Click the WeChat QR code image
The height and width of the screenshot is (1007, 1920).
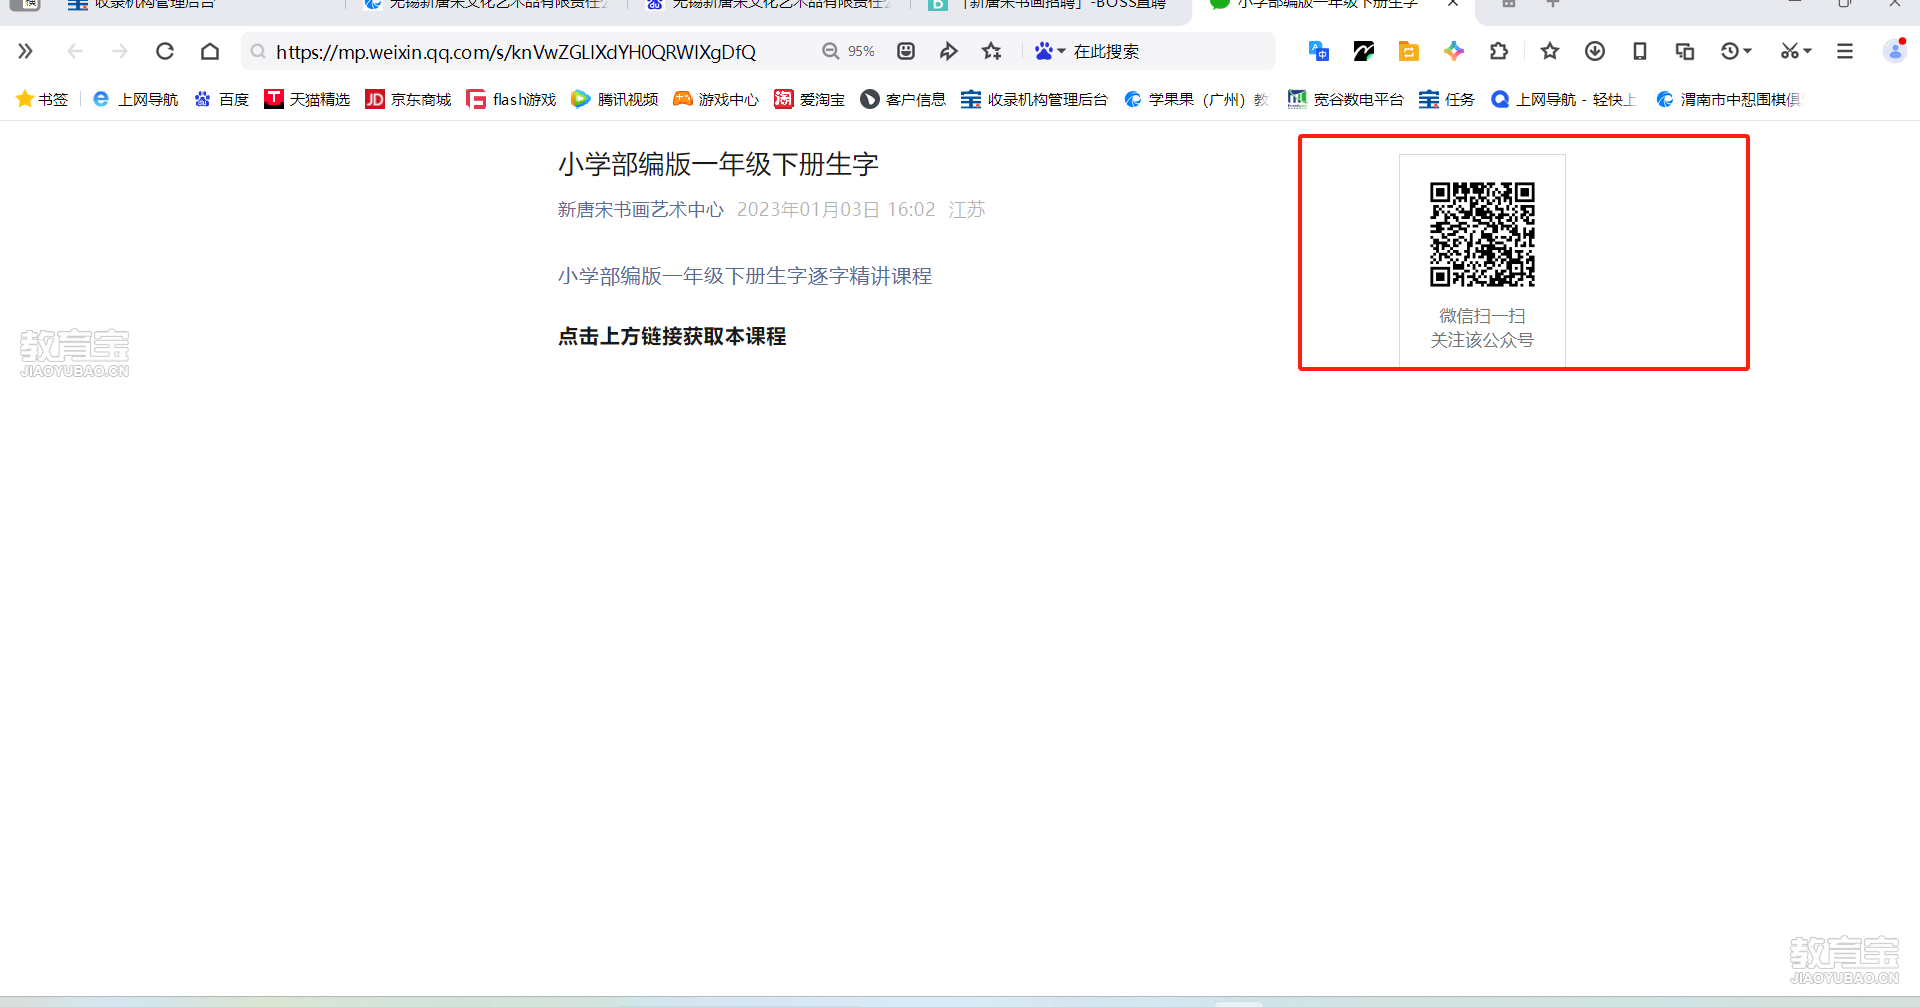point(1482,235)
